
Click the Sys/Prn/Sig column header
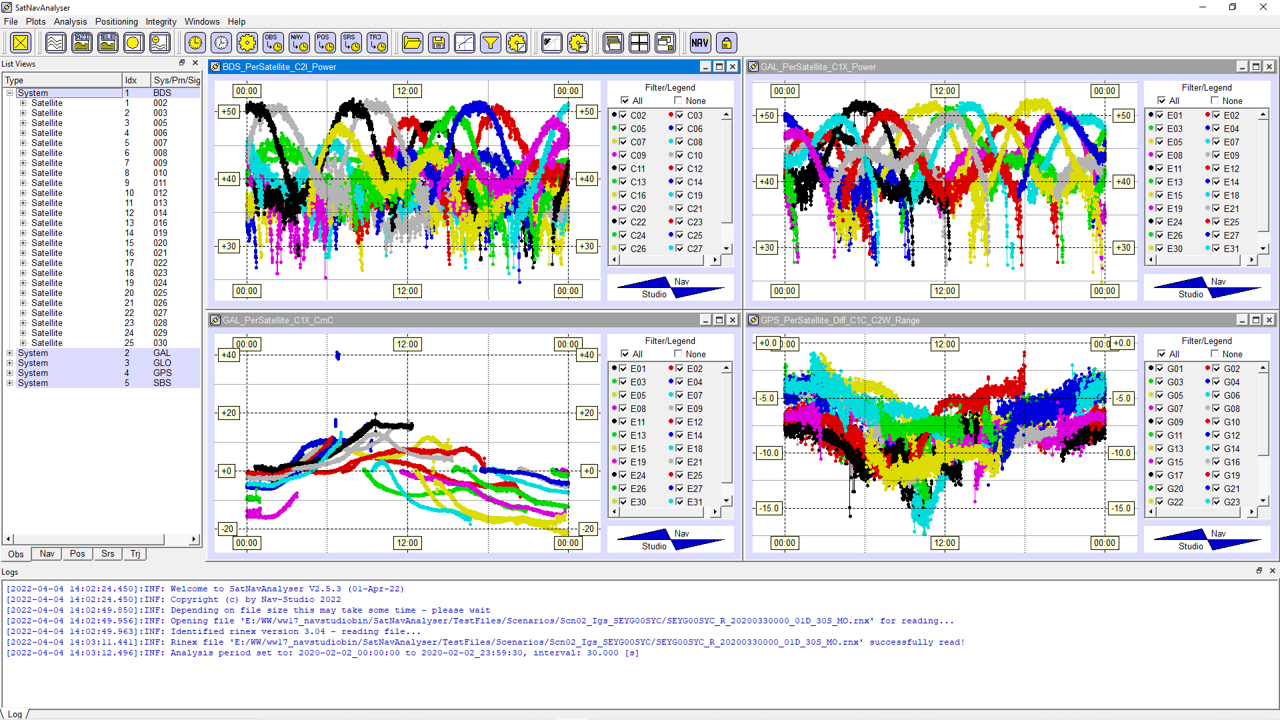point(175,80)
